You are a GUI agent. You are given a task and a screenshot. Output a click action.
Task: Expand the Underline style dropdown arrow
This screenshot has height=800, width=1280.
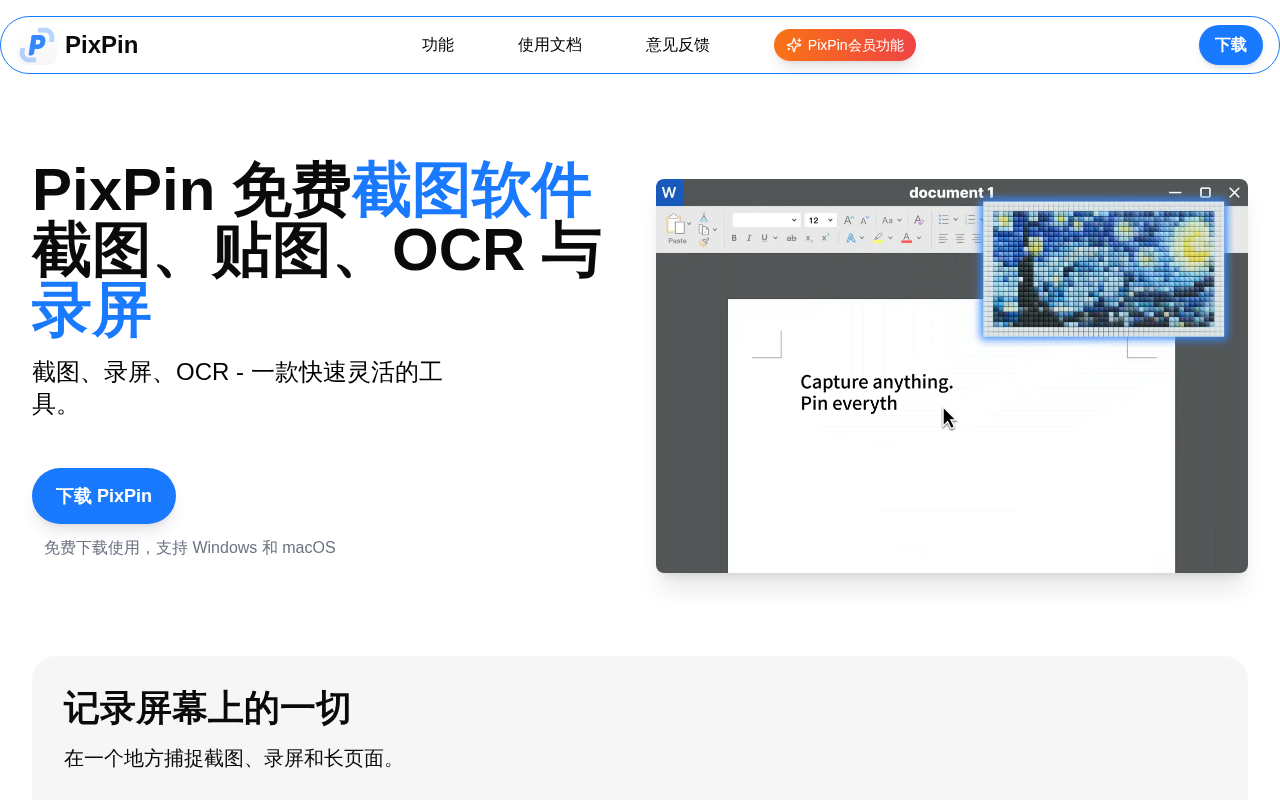tap(775, 238)
